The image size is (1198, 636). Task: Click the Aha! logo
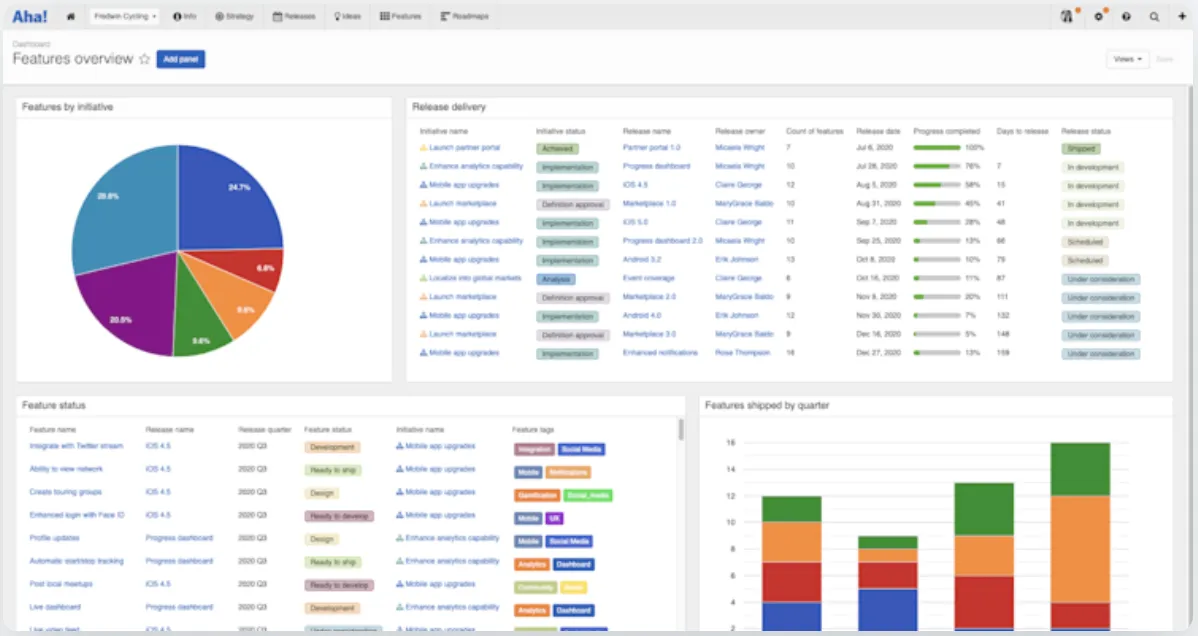point(30,16)
